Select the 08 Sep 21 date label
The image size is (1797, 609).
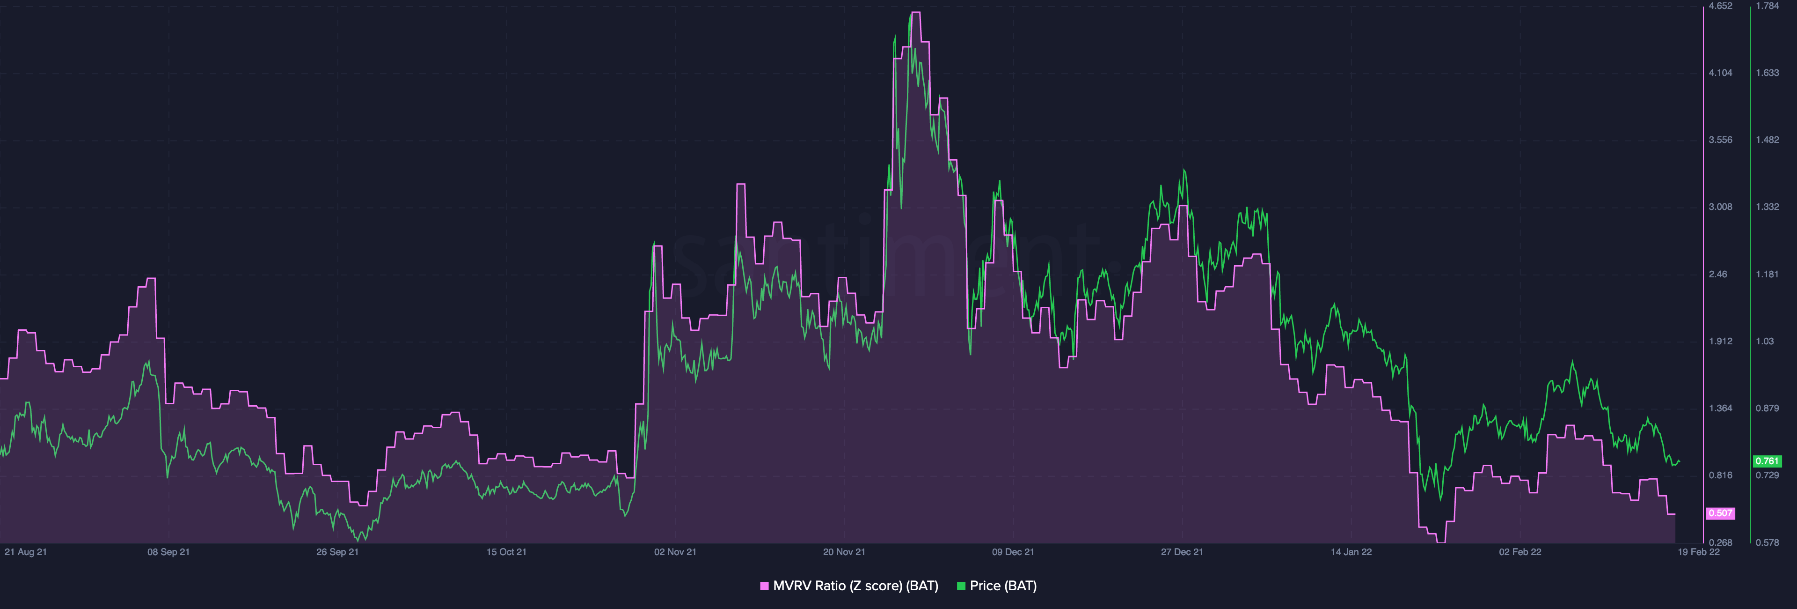(168, 552)
